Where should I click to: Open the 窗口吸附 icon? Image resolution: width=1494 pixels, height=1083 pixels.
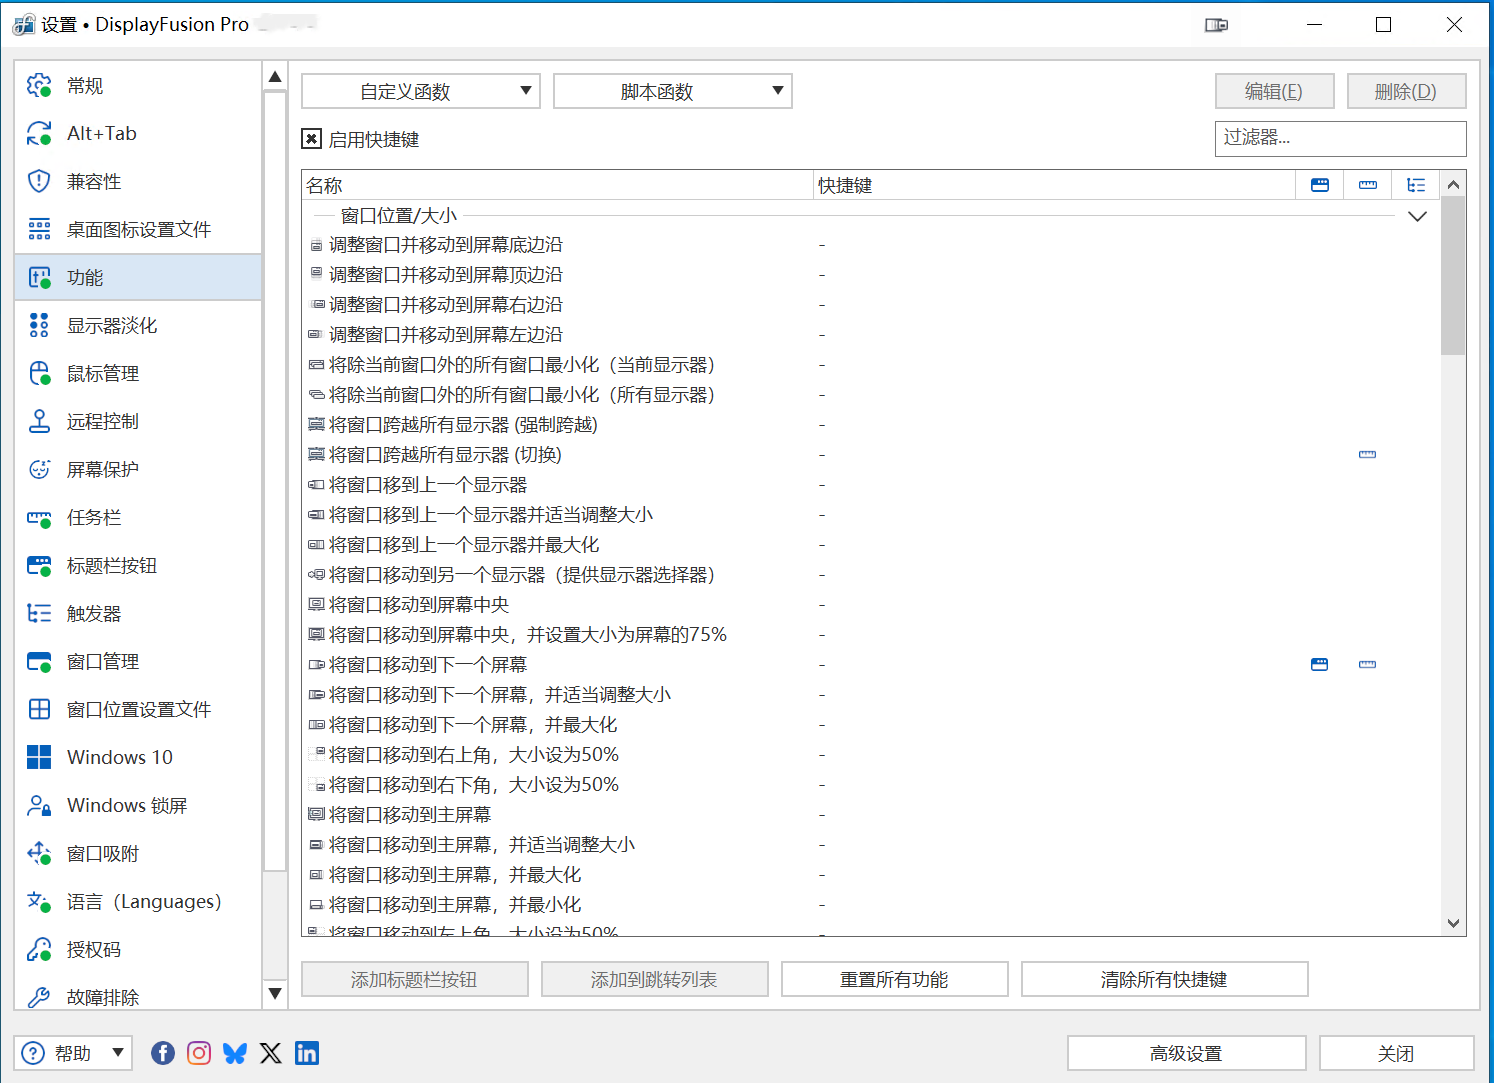39,854
